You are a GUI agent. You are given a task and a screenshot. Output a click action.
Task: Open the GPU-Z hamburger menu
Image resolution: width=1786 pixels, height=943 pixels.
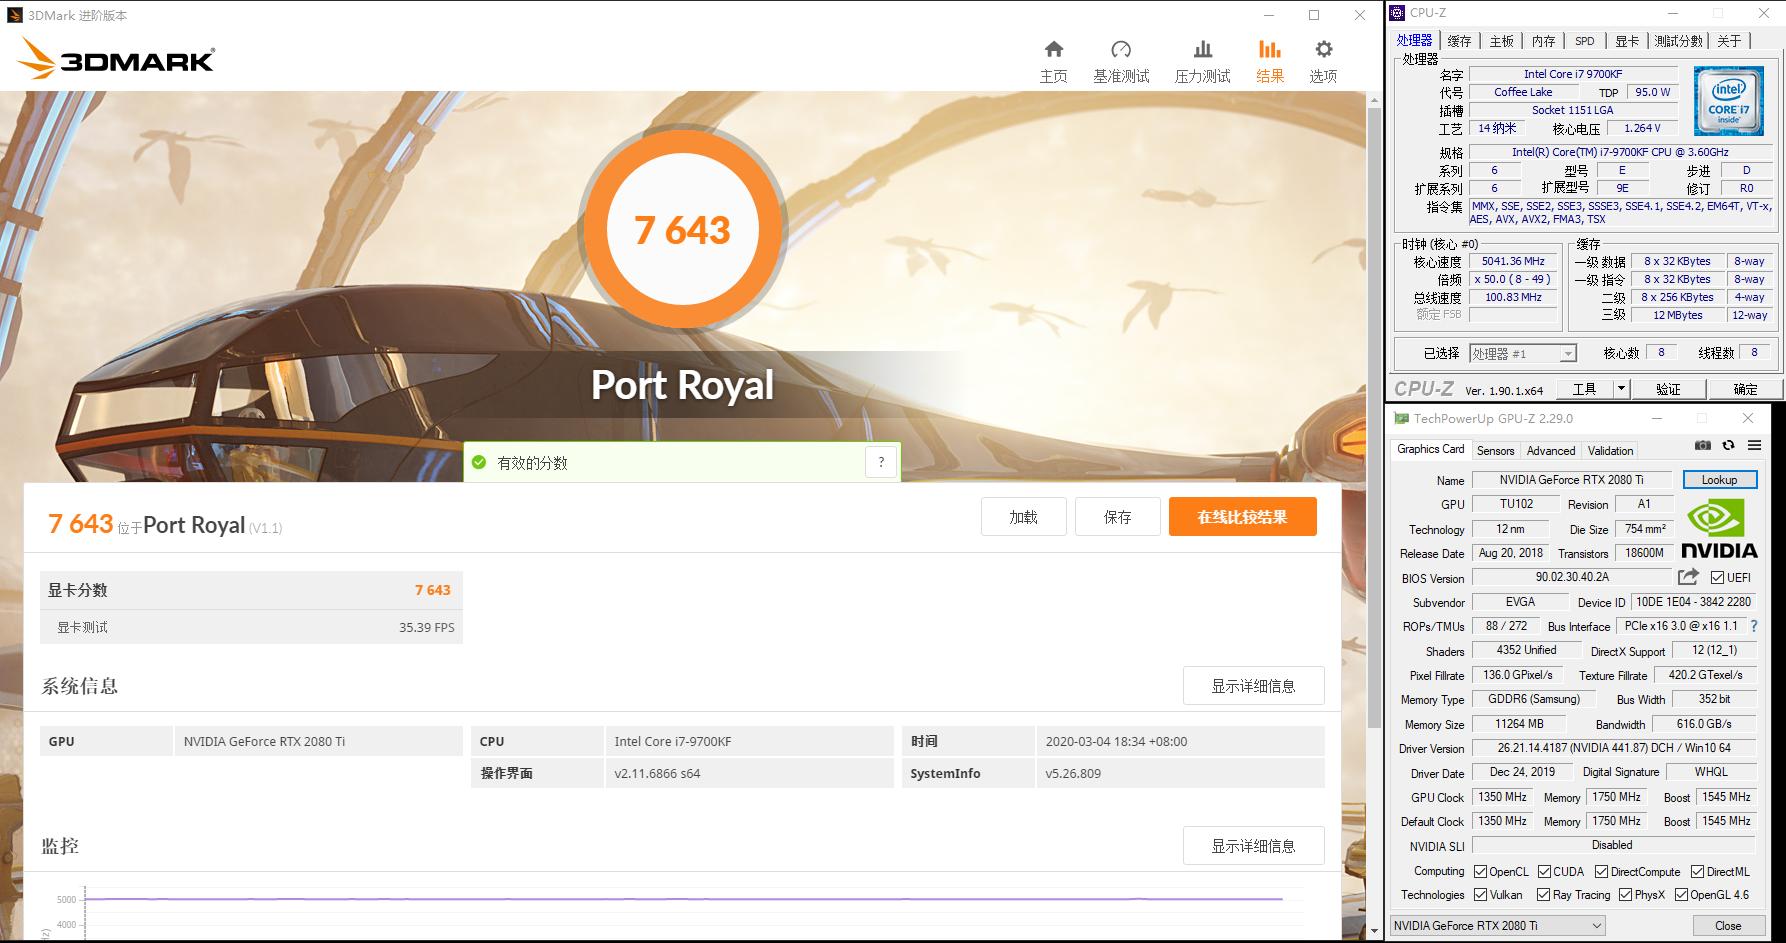tap(1754, 445)
